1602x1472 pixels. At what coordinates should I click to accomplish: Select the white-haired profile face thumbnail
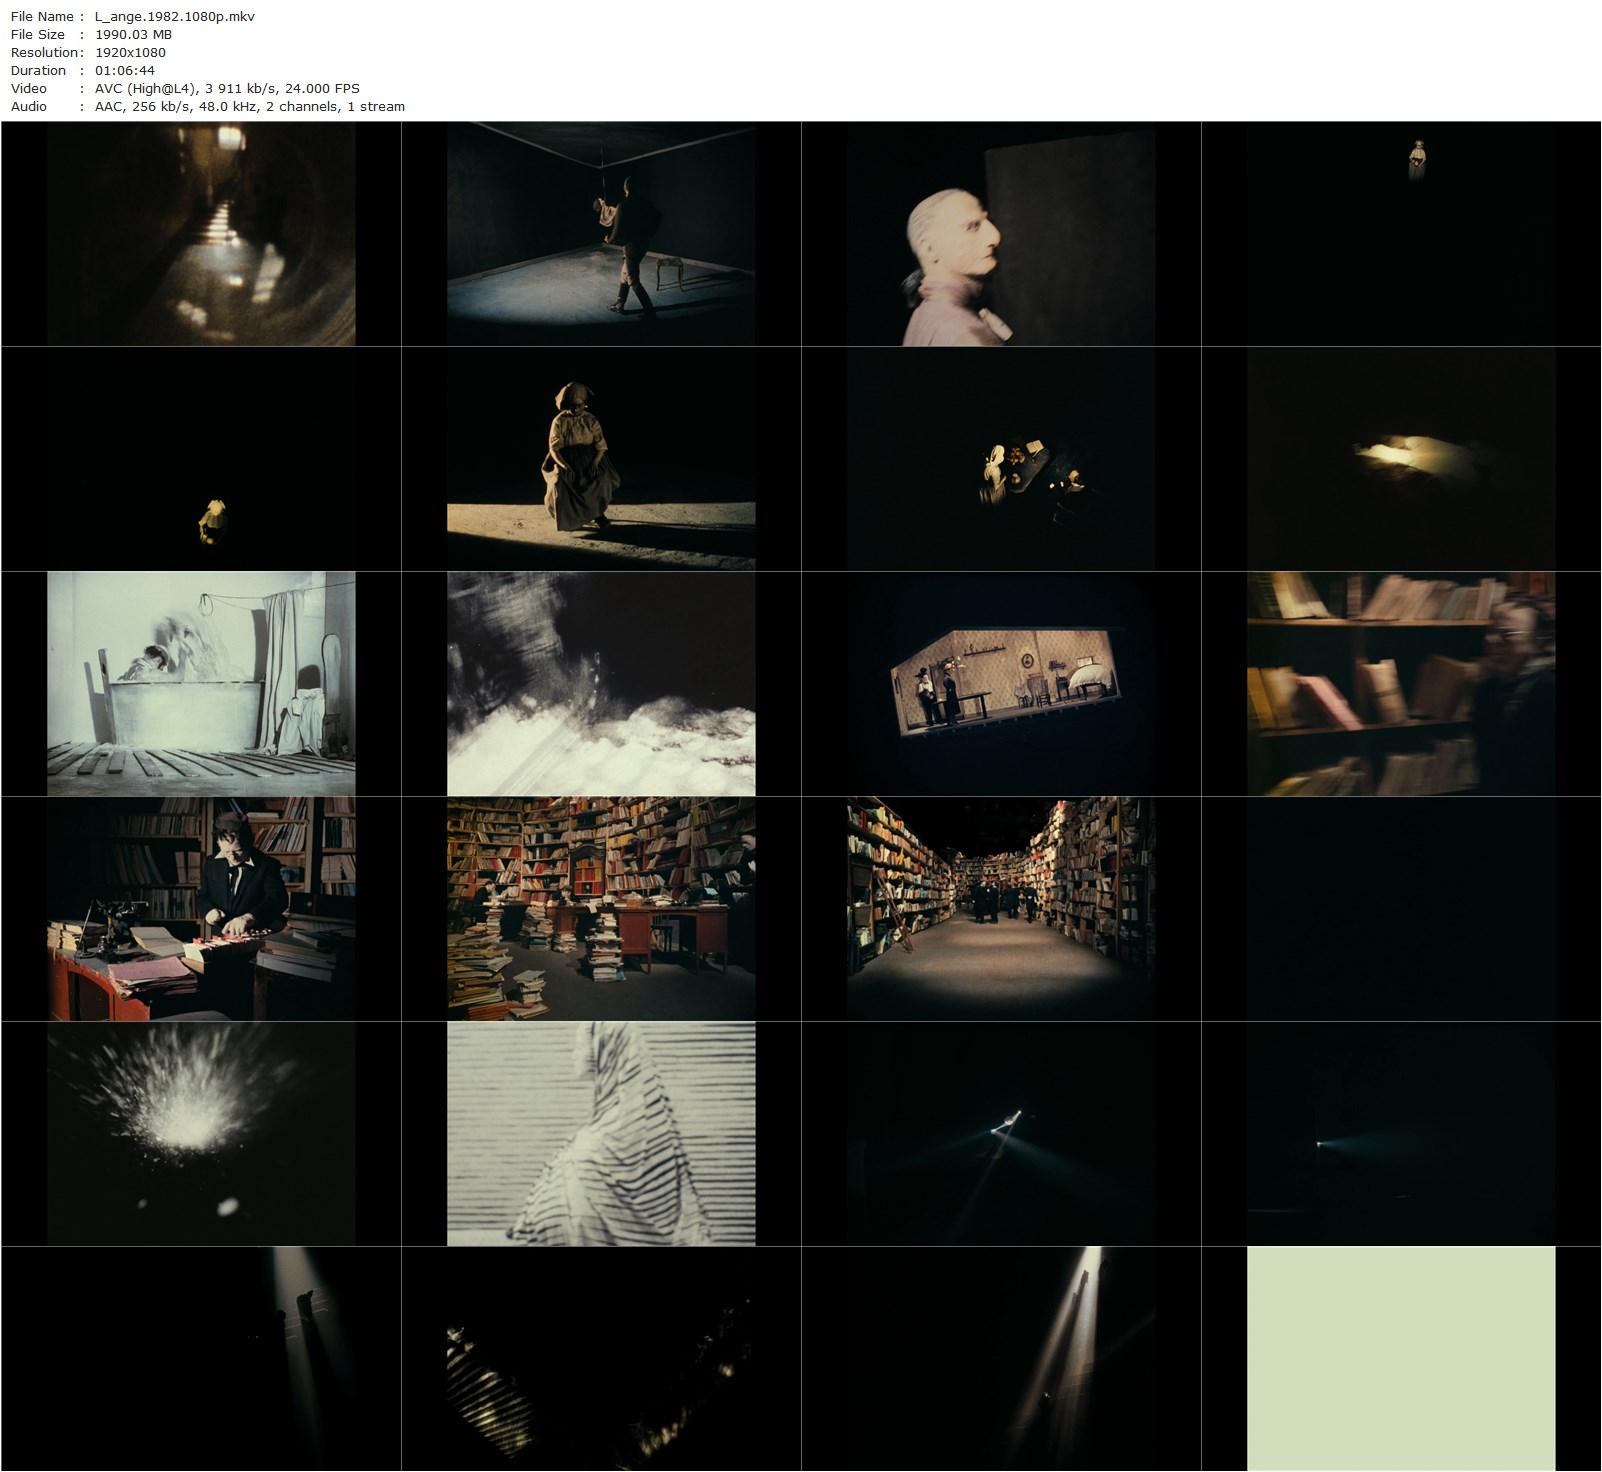(x=1001, y=234)
